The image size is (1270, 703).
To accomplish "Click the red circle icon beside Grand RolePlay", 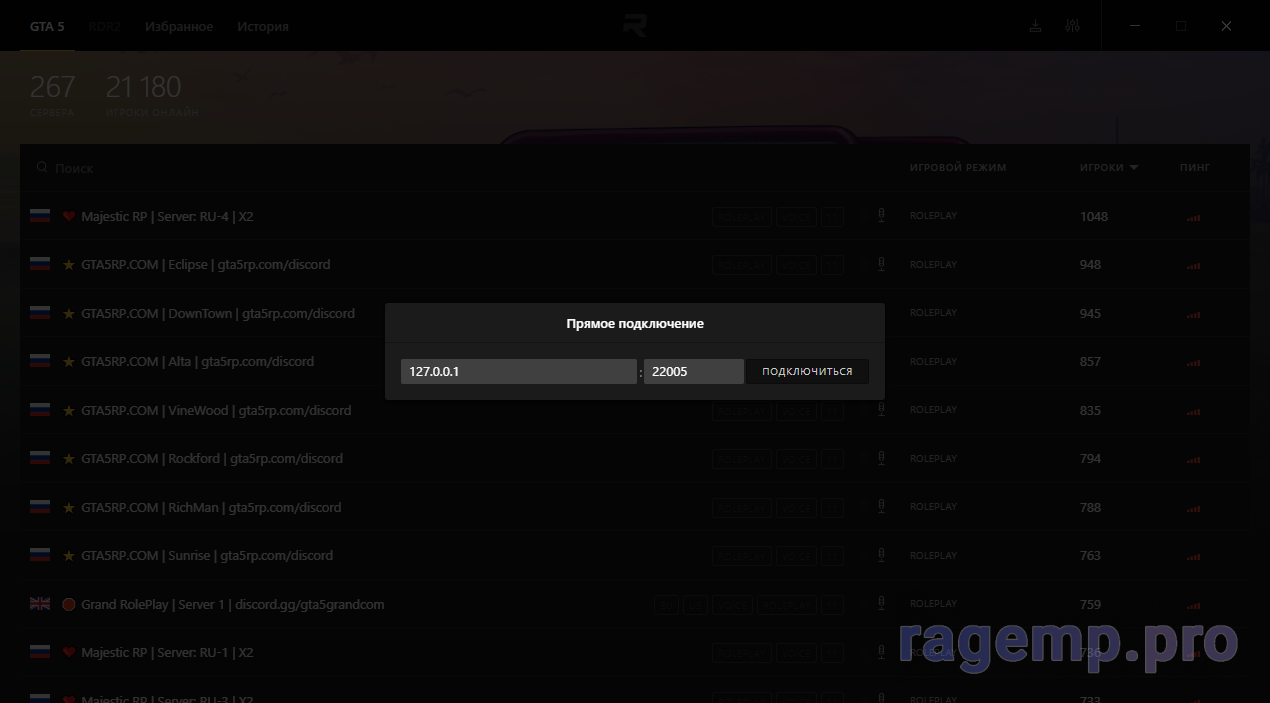I will [69, 604].
